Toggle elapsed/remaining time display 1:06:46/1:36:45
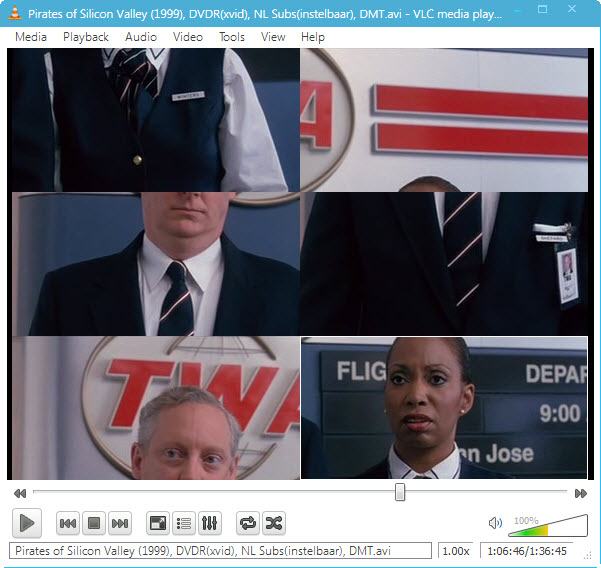Image resolution: width=601 pixels, height=568 pixels. [x=527, y=551]
